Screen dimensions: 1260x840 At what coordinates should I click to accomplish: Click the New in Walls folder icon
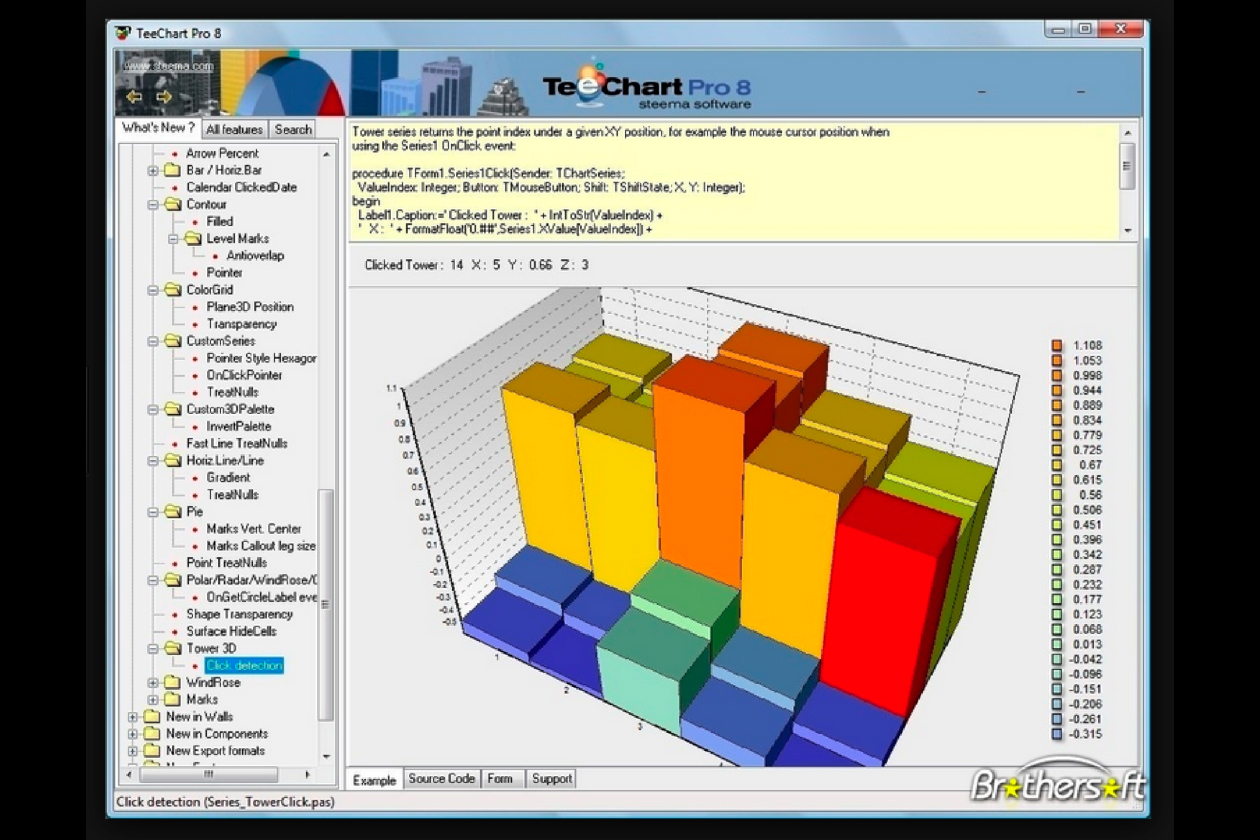pos(152,717)
